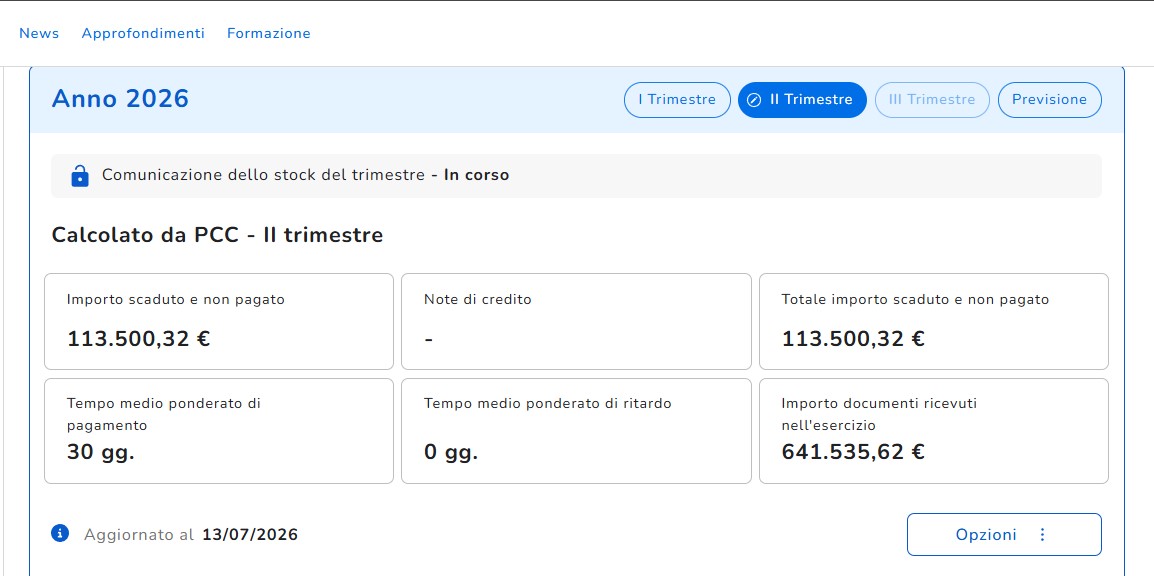Open the Formazione link

[269, 33]
